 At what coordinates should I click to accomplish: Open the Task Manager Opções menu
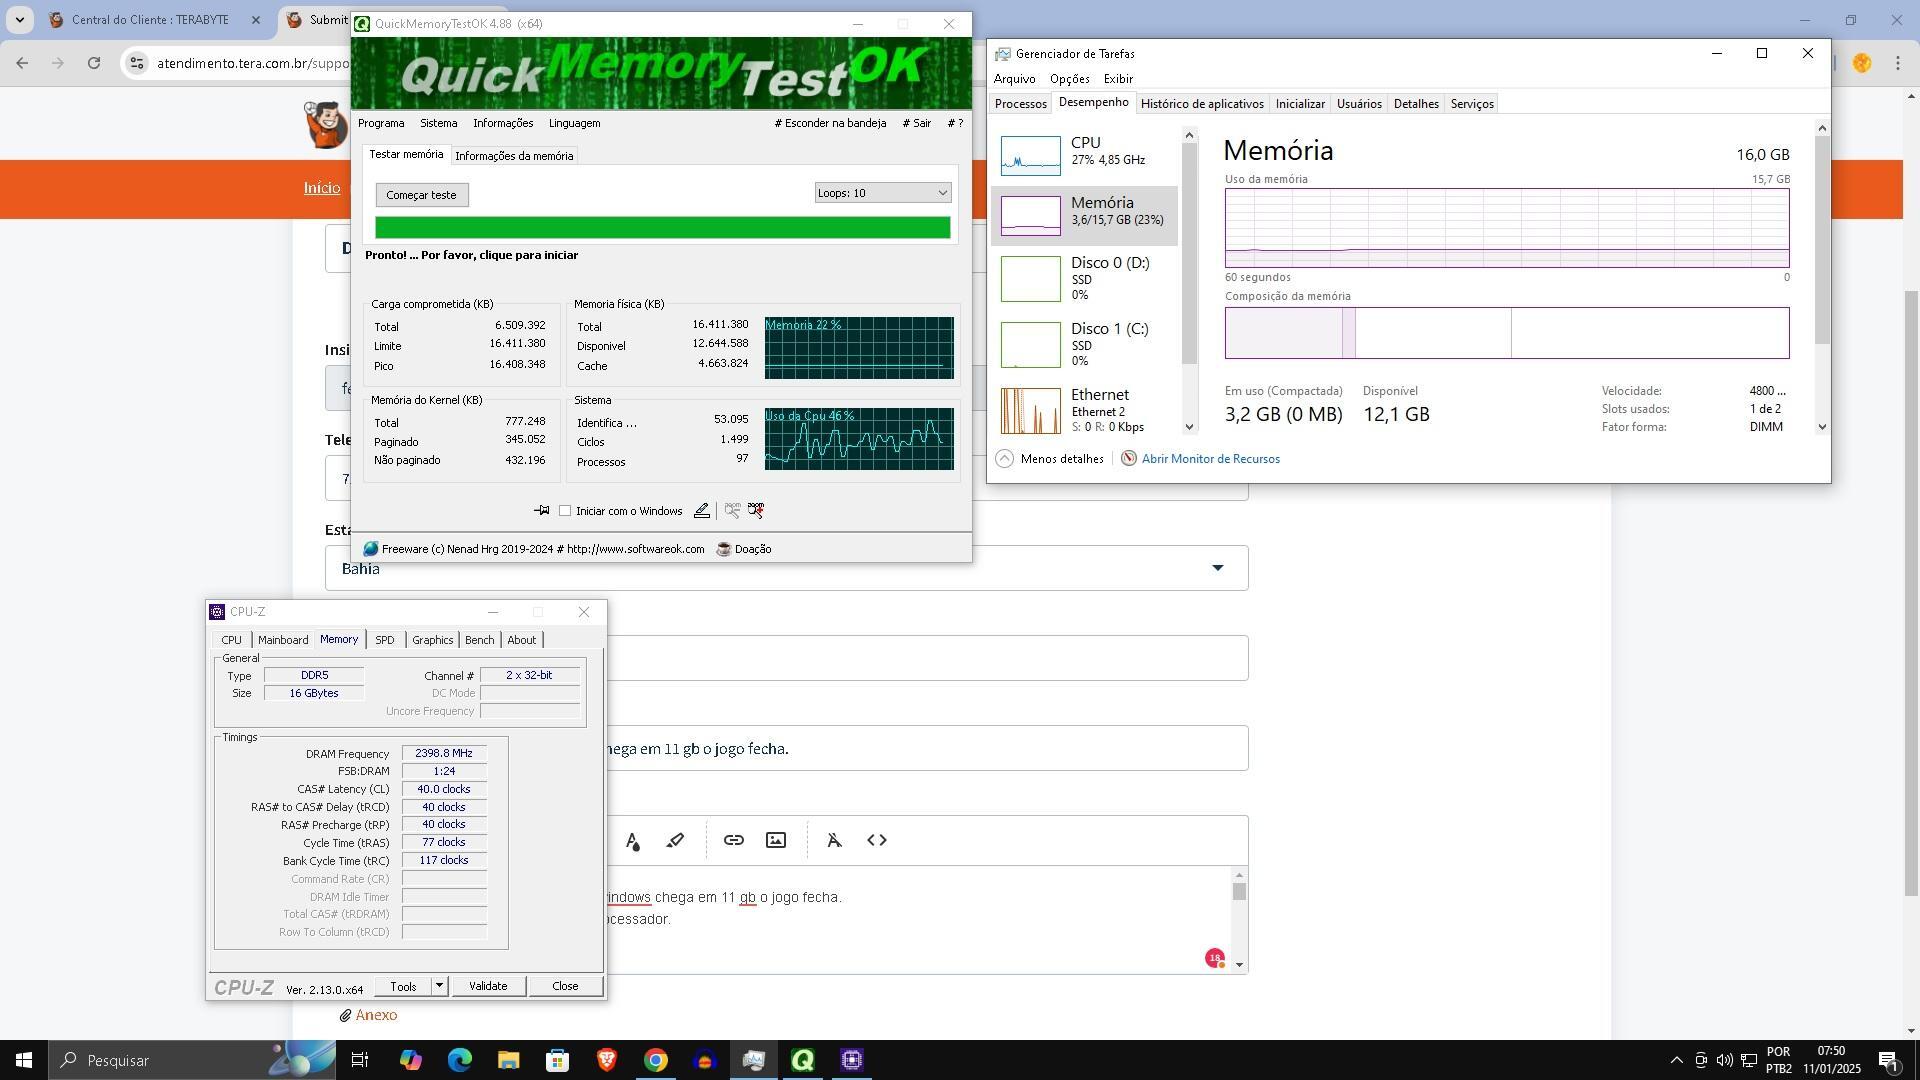coord(1069,79)
